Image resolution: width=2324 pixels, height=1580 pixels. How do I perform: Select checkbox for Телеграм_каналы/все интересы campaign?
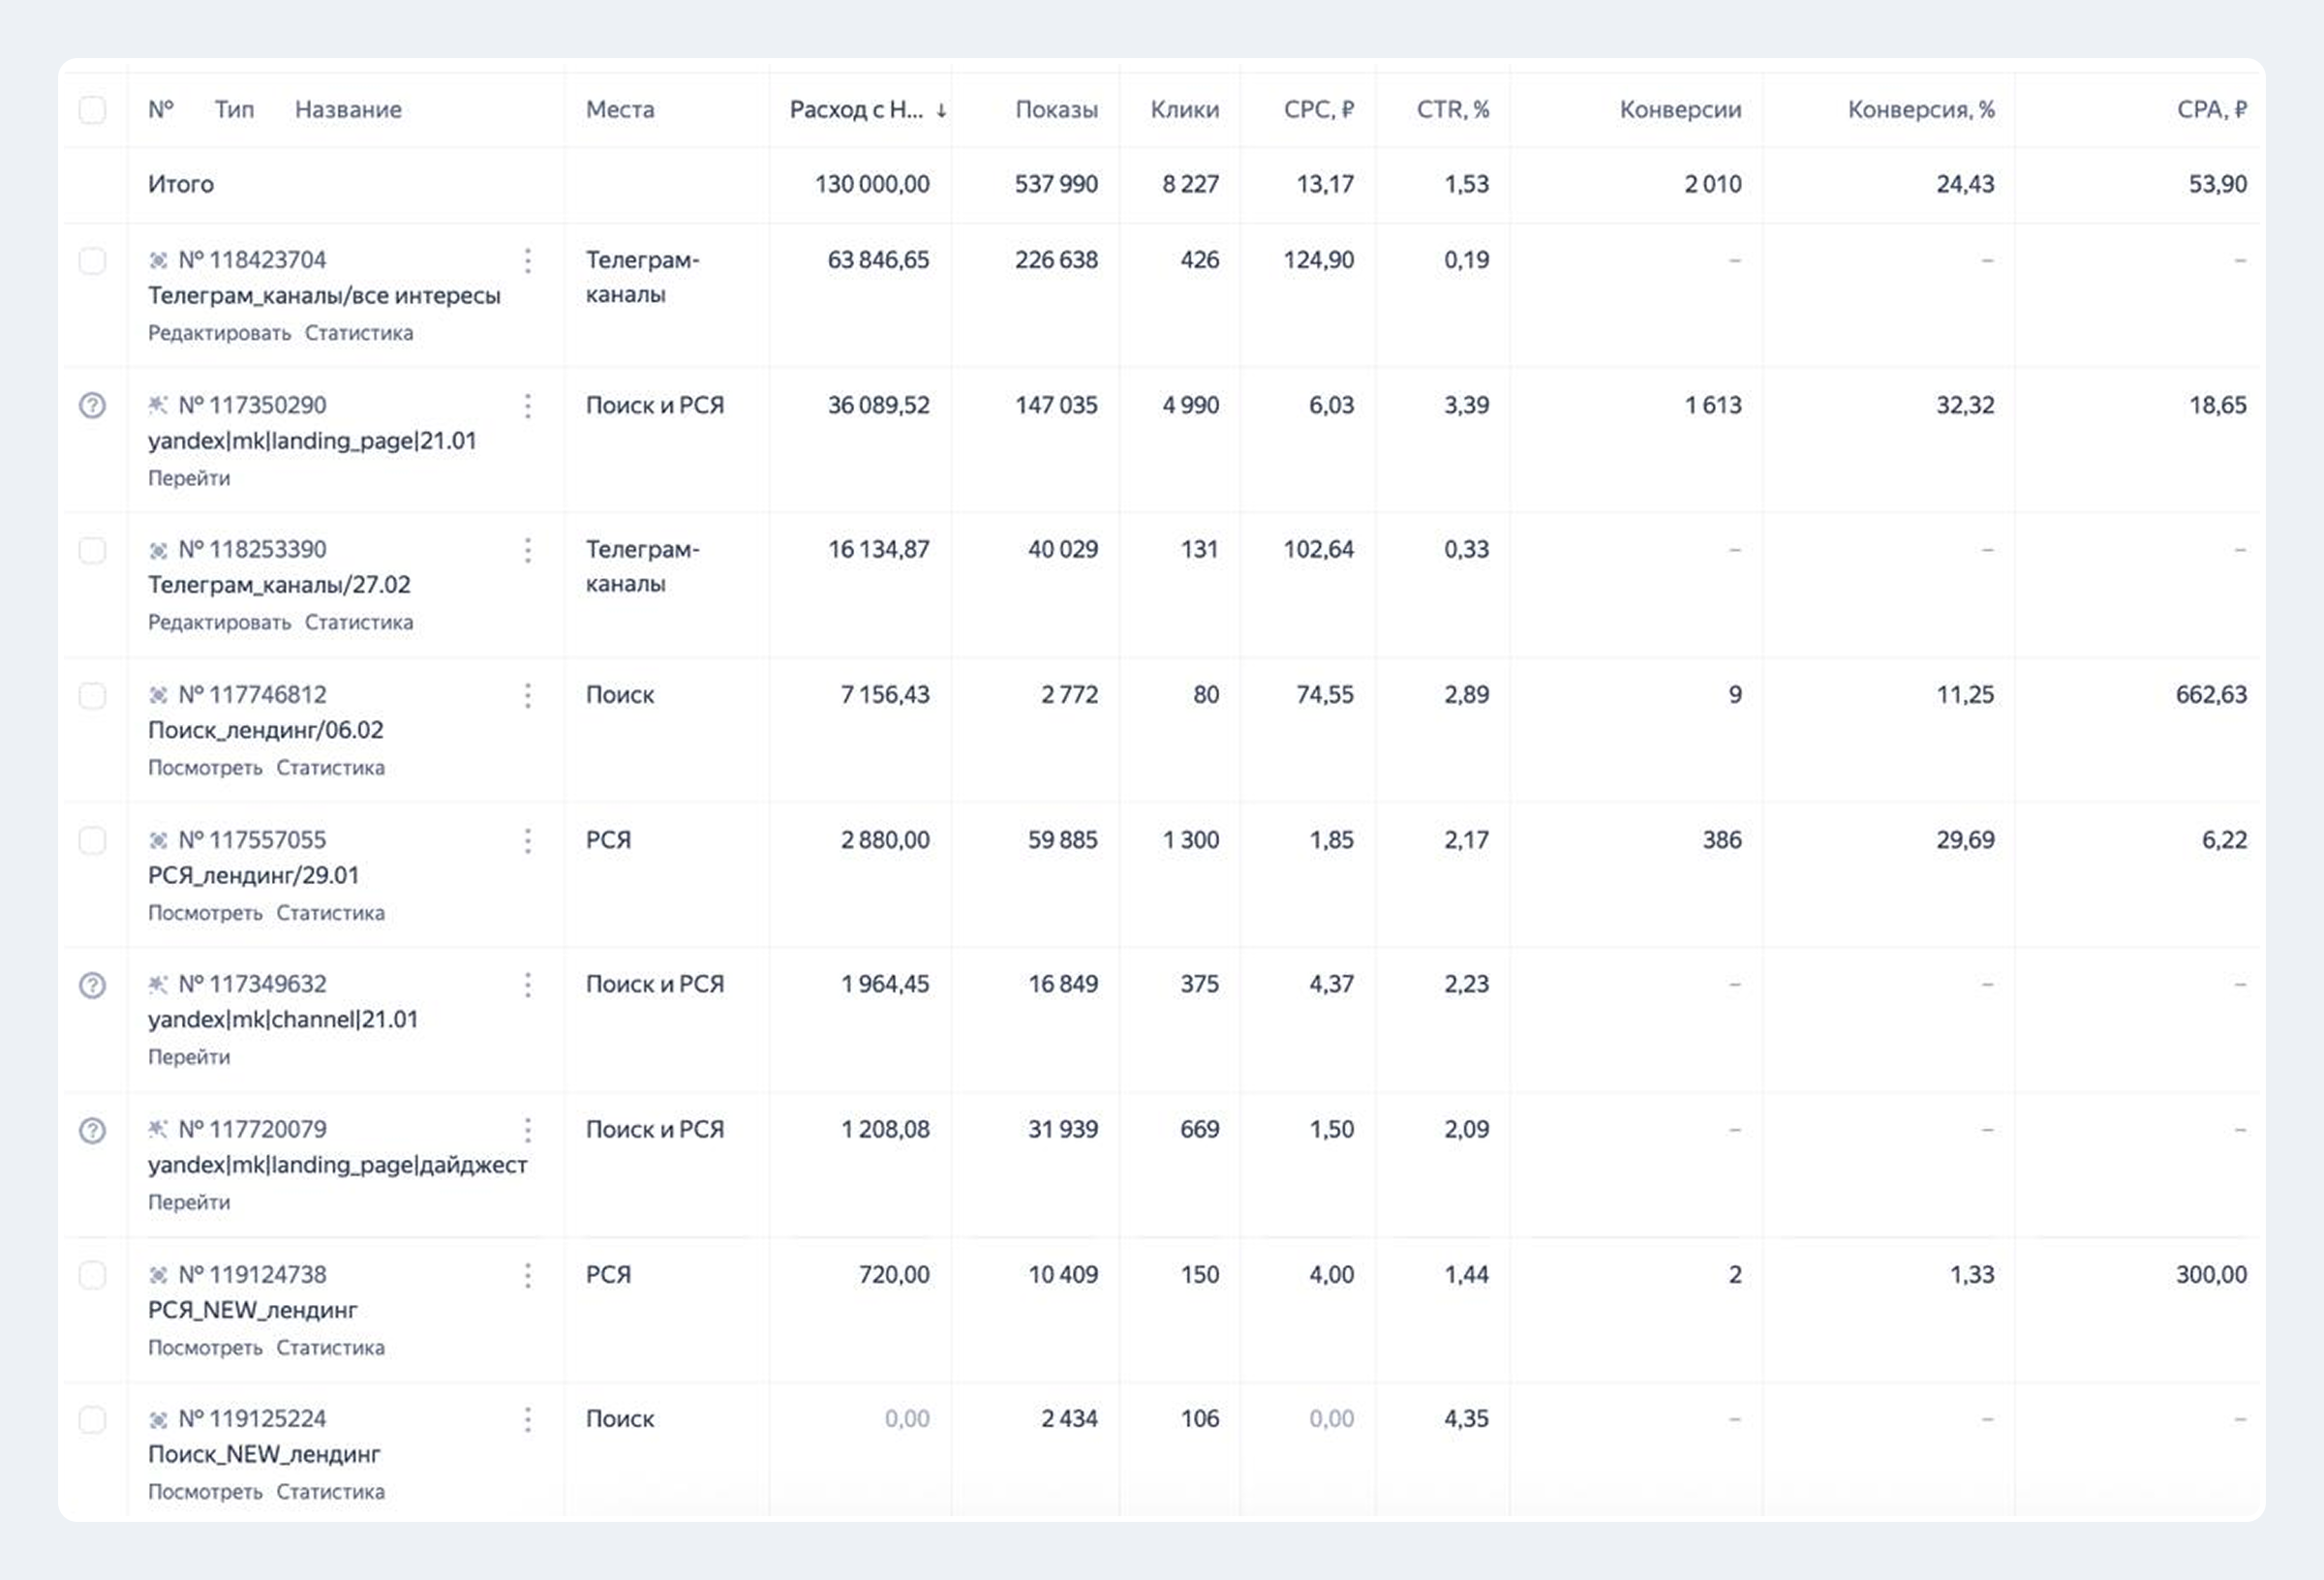[92, 261]
